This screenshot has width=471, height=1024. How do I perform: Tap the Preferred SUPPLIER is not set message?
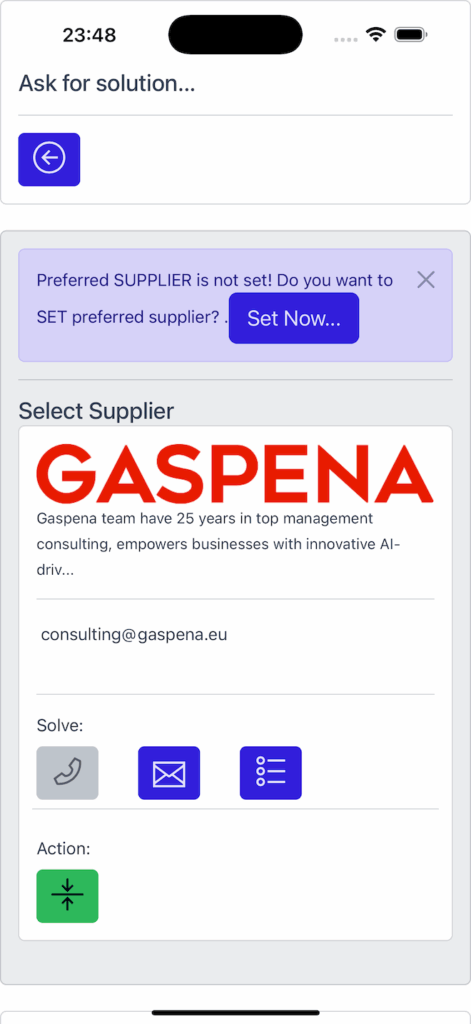coord(215,298)
